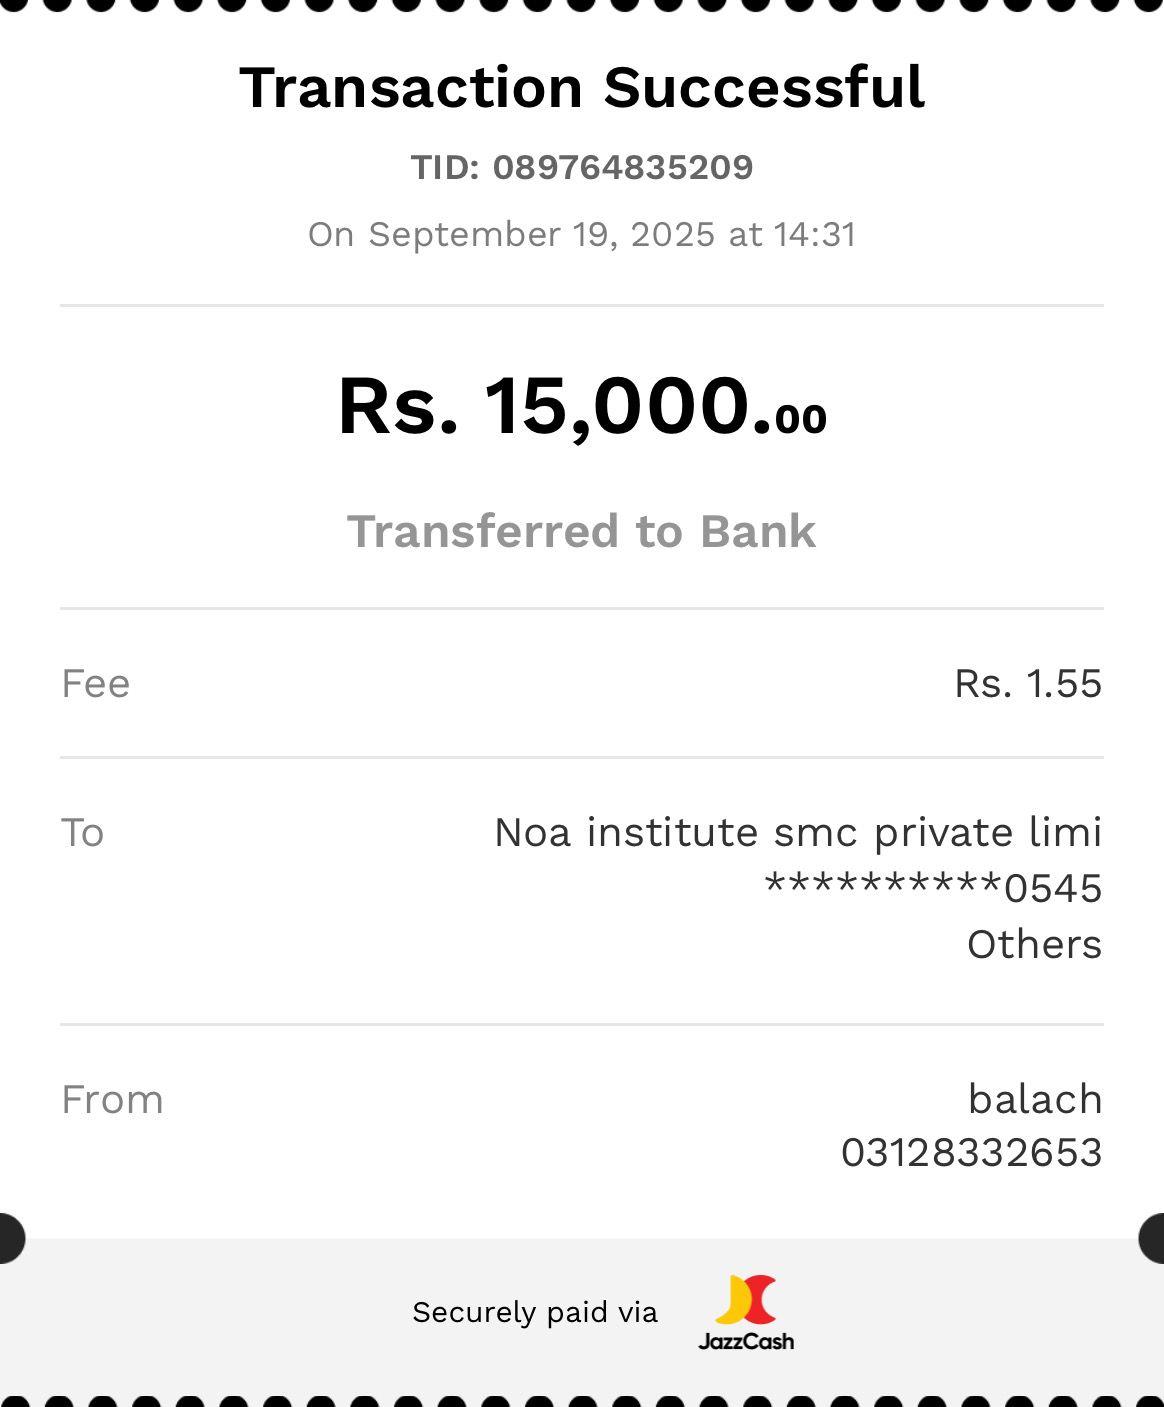Click the Rs. 15,000.00 amount
Screen dimensions: 1164x1407
coord(582,406)
